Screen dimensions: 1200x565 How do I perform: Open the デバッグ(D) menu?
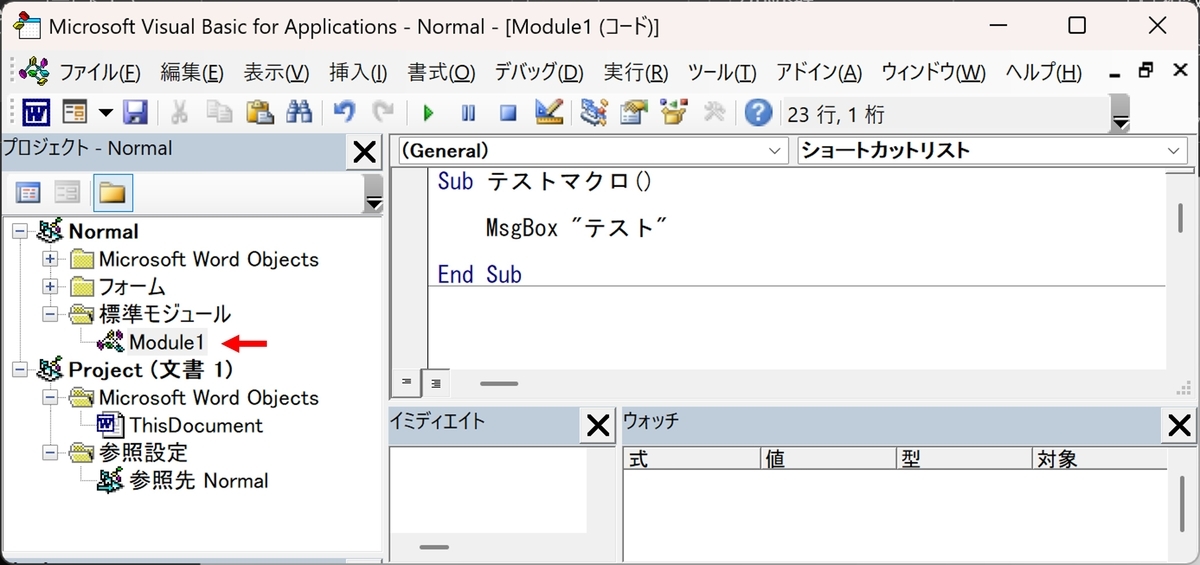[539, 72]
